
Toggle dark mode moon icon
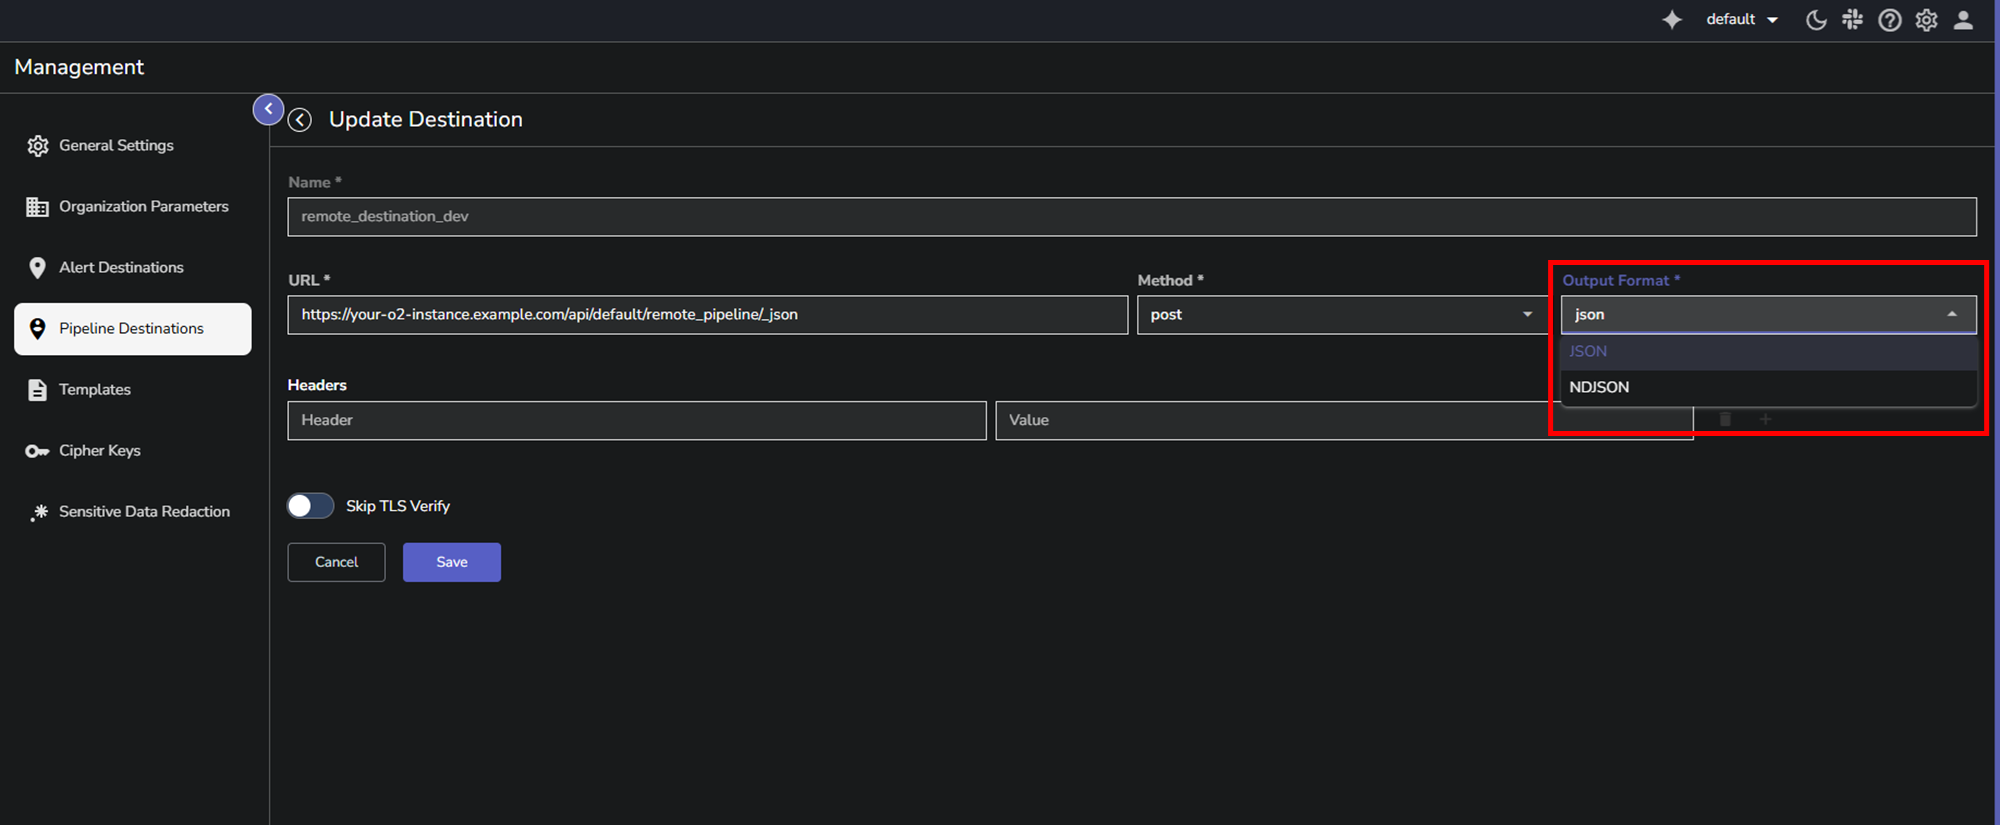(x=1816, y=20)
